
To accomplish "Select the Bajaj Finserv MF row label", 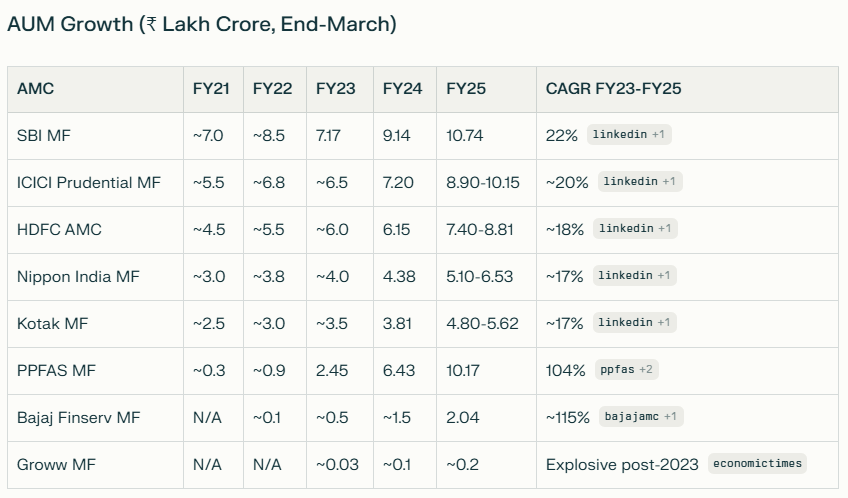I will tap(78, 417).
